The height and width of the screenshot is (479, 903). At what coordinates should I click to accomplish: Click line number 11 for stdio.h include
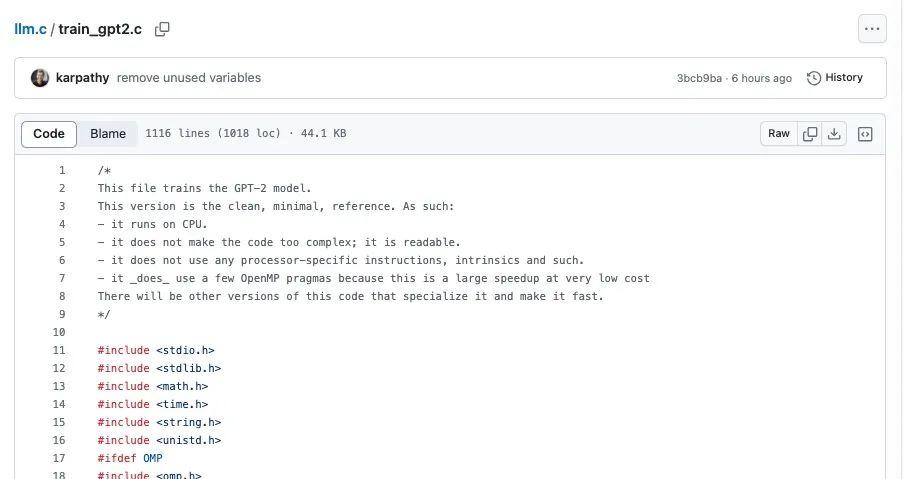click(59, 351)
